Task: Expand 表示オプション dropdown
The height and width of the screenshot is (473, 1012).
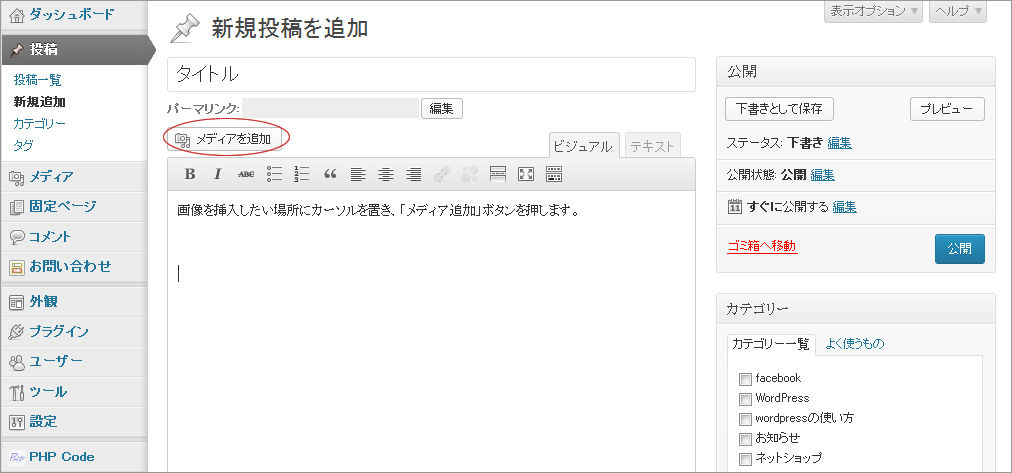Action: pyautogui.click(x=873, y=12)
